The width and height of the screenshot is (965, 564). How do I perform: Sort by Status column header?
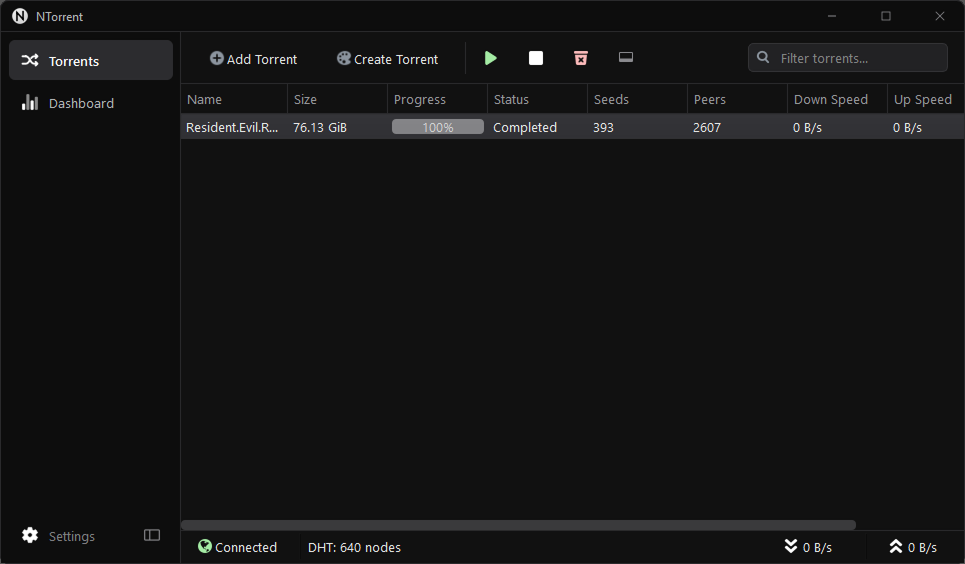537,99
